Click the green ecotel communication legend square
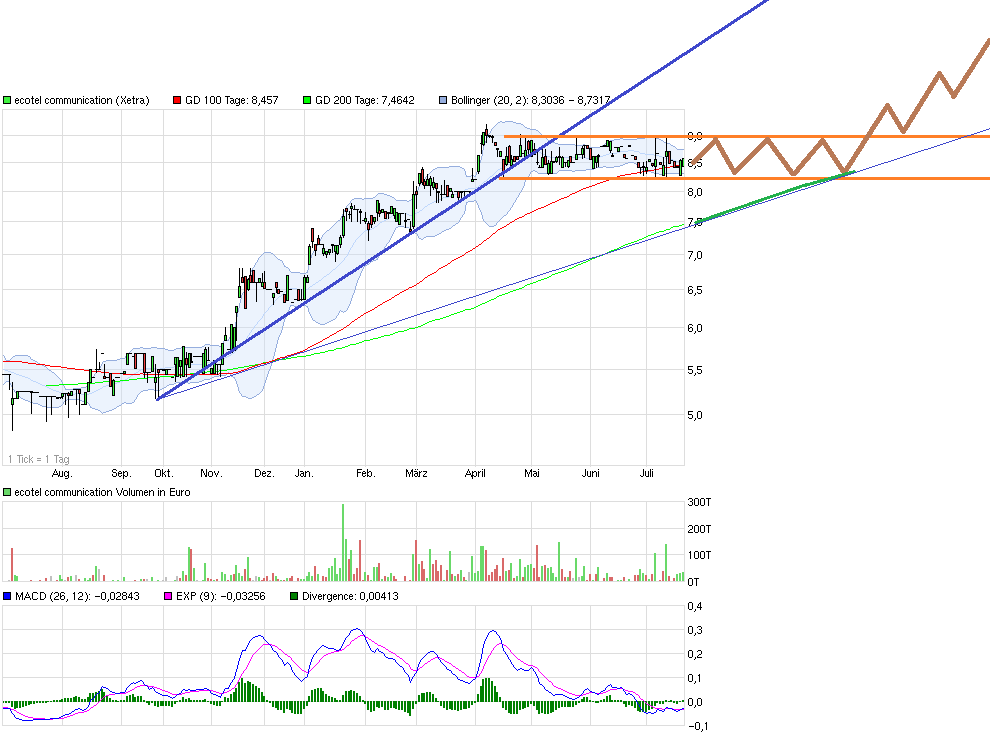 click(x=7, y=100)
